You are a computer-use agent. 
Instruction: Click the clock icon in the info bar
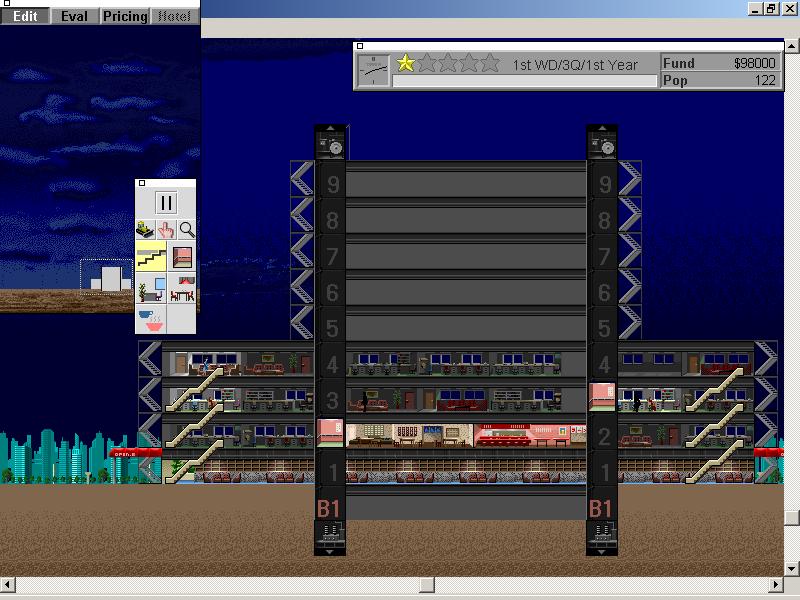[x=374, y=70]
